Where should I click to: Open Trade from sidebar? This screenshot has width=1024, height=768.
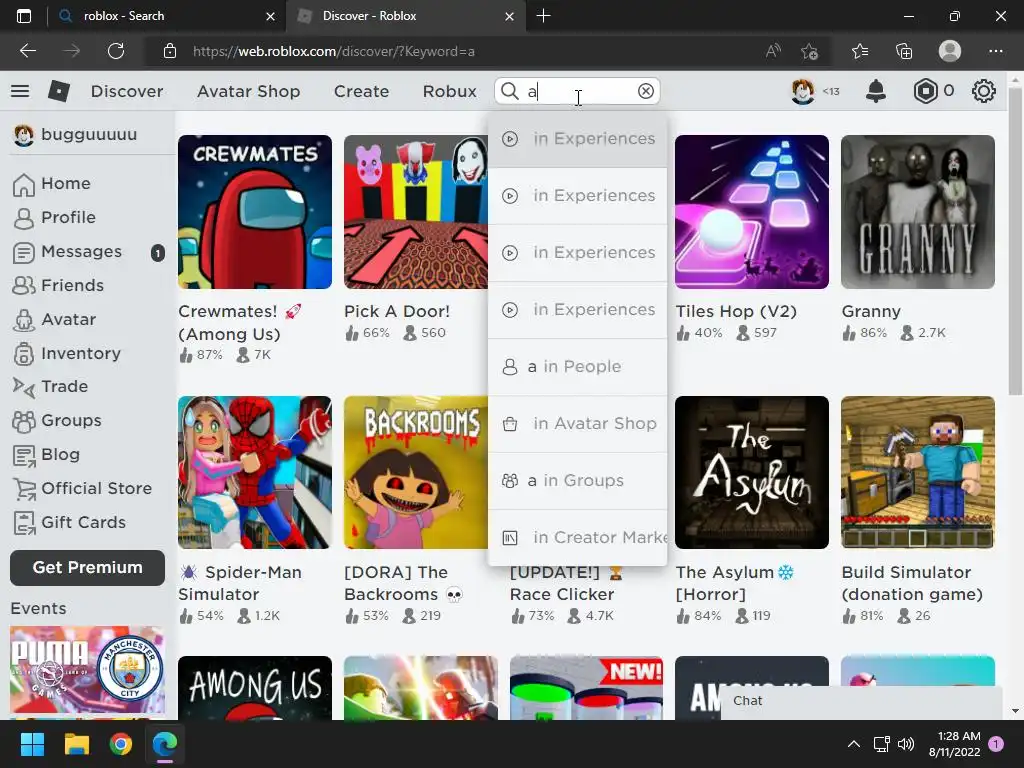pos(50,387)
